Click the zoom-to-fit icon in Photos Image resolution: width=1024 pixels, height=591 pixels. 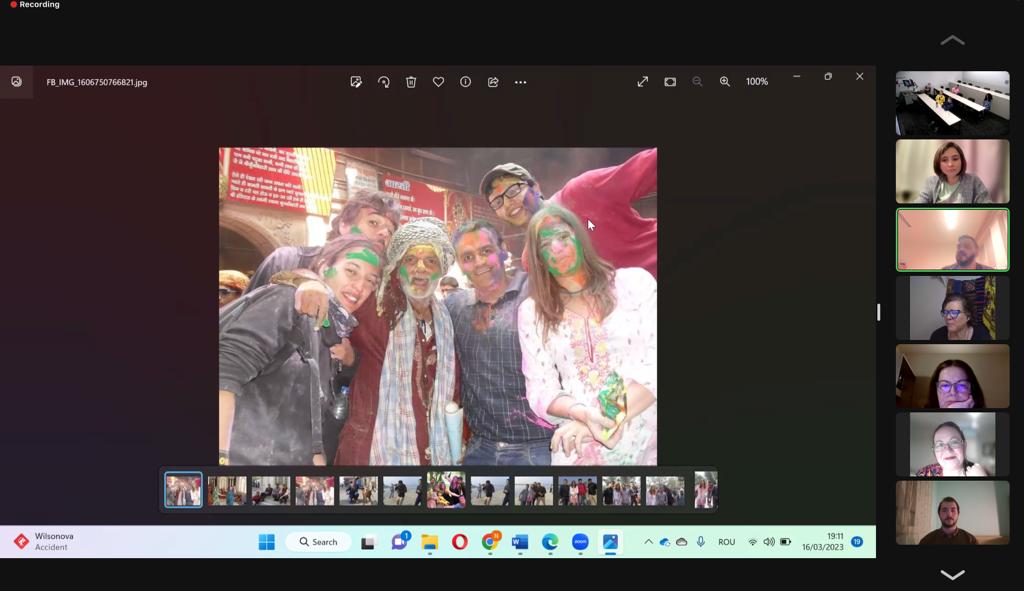[x=670, y=82]
